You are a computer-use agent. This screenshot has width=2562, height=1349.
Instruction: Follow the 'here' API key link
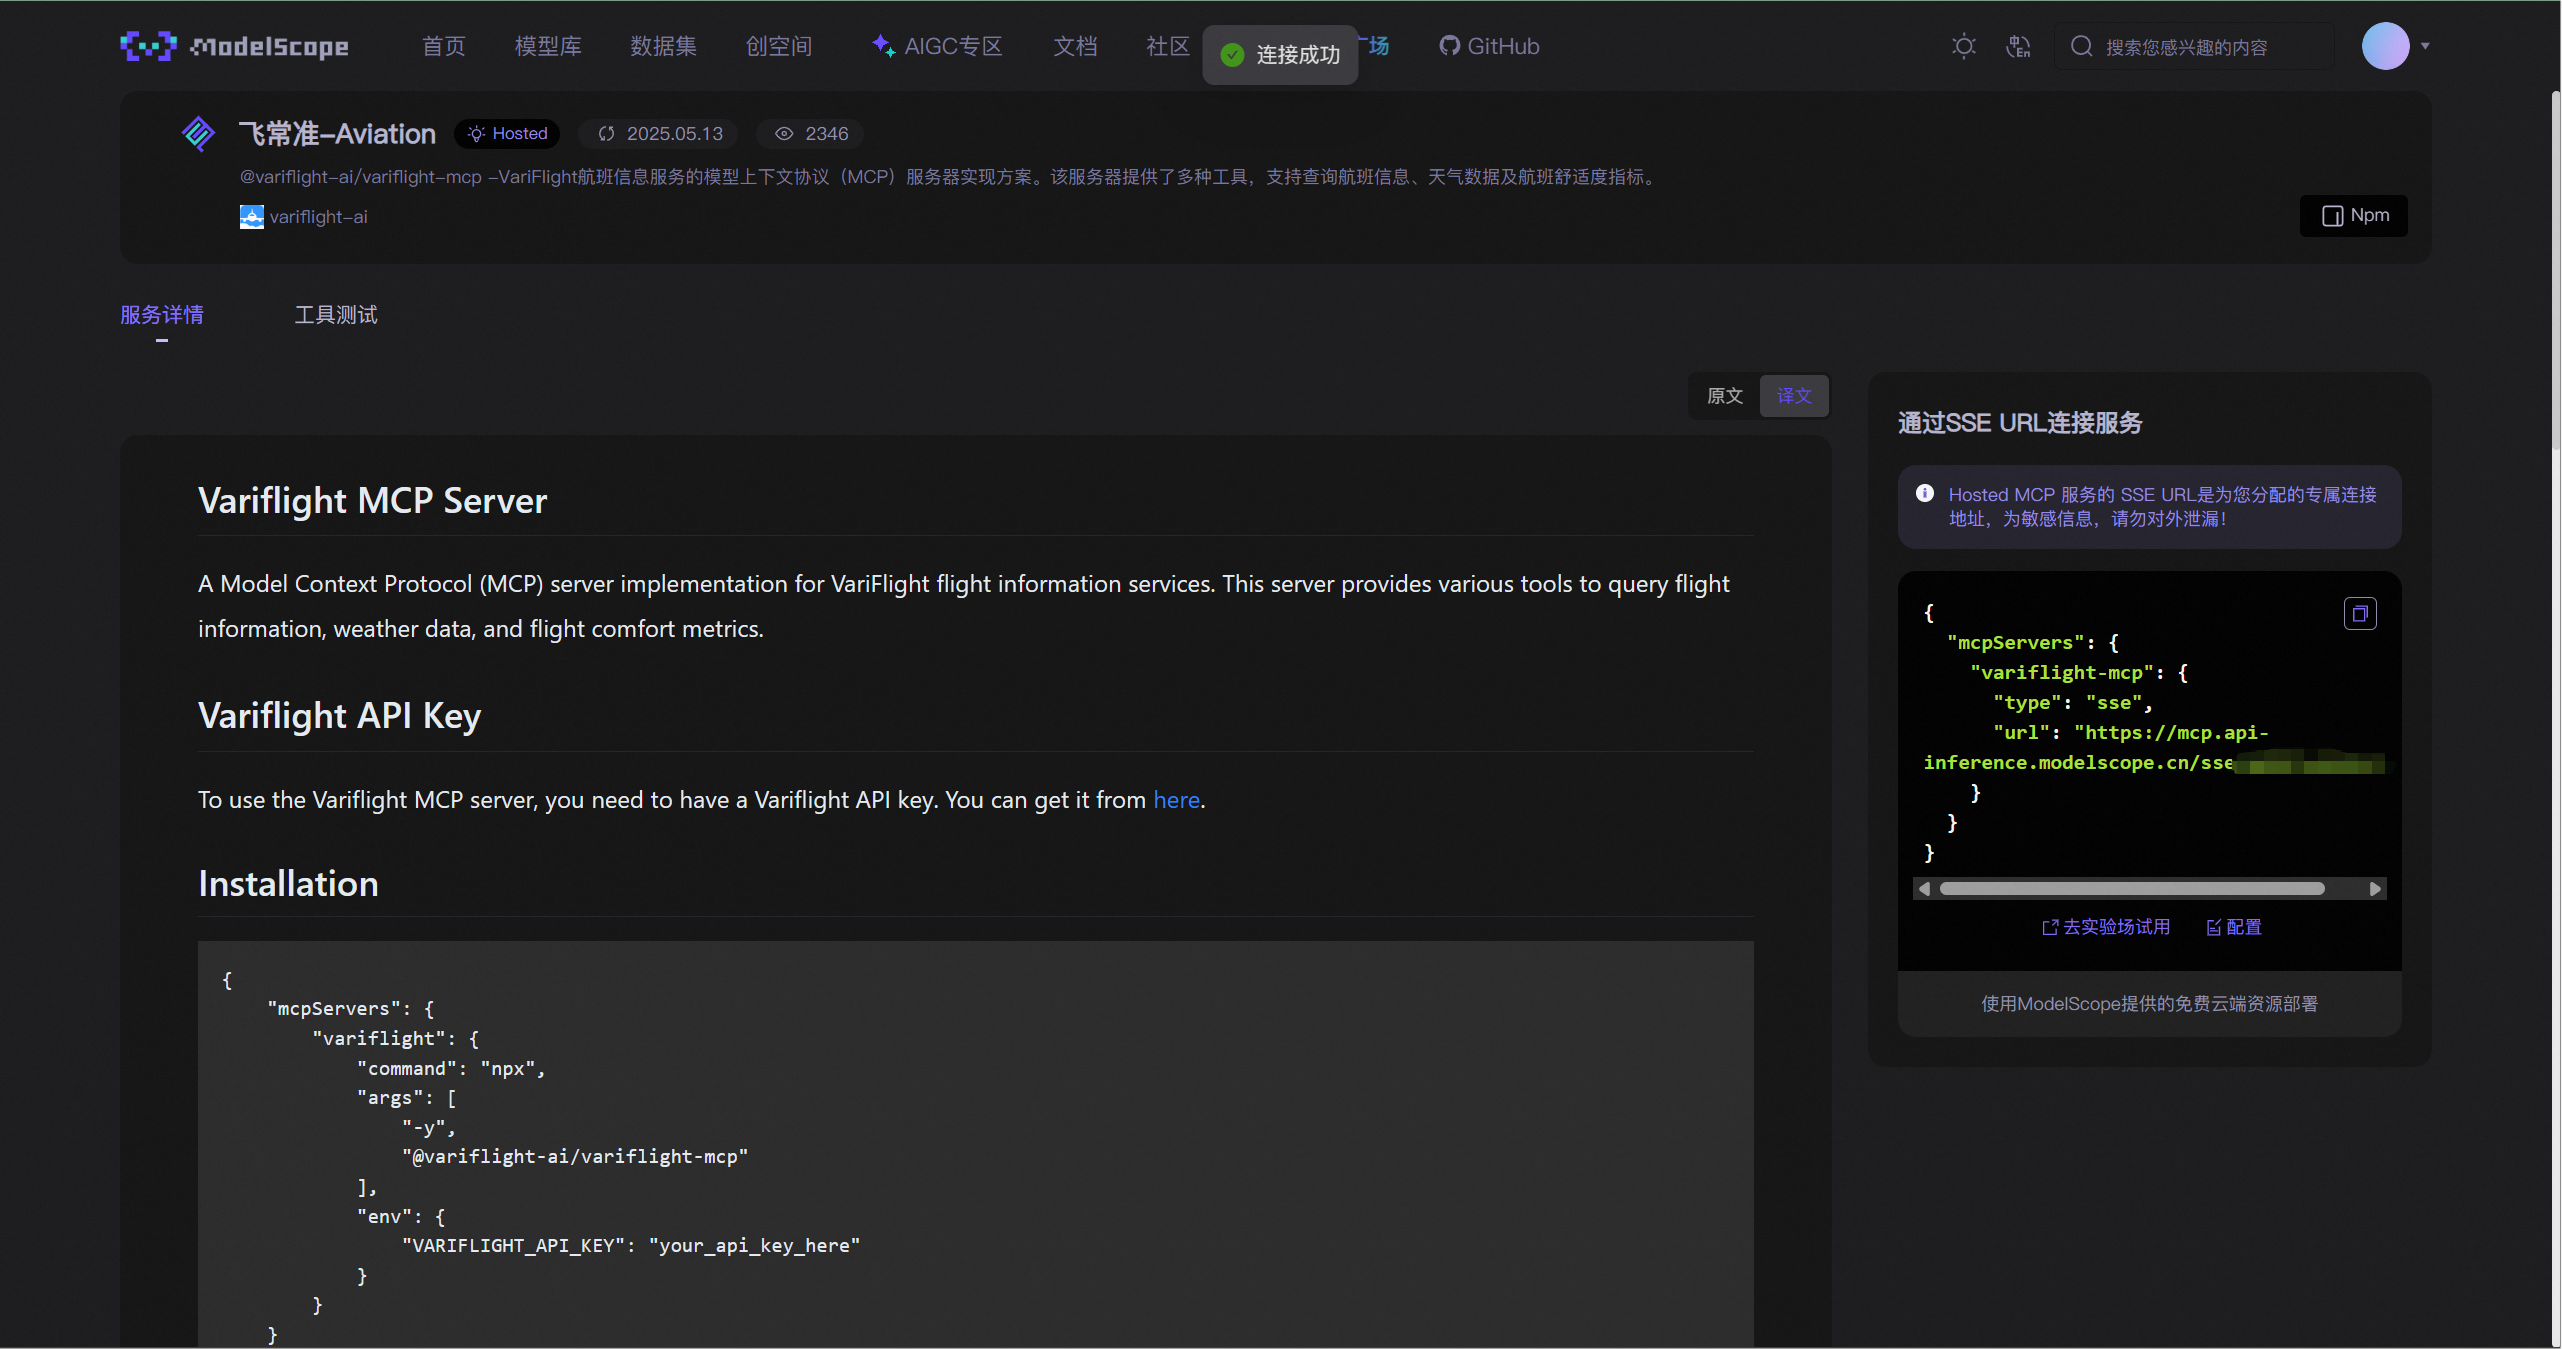point(1176,800)
